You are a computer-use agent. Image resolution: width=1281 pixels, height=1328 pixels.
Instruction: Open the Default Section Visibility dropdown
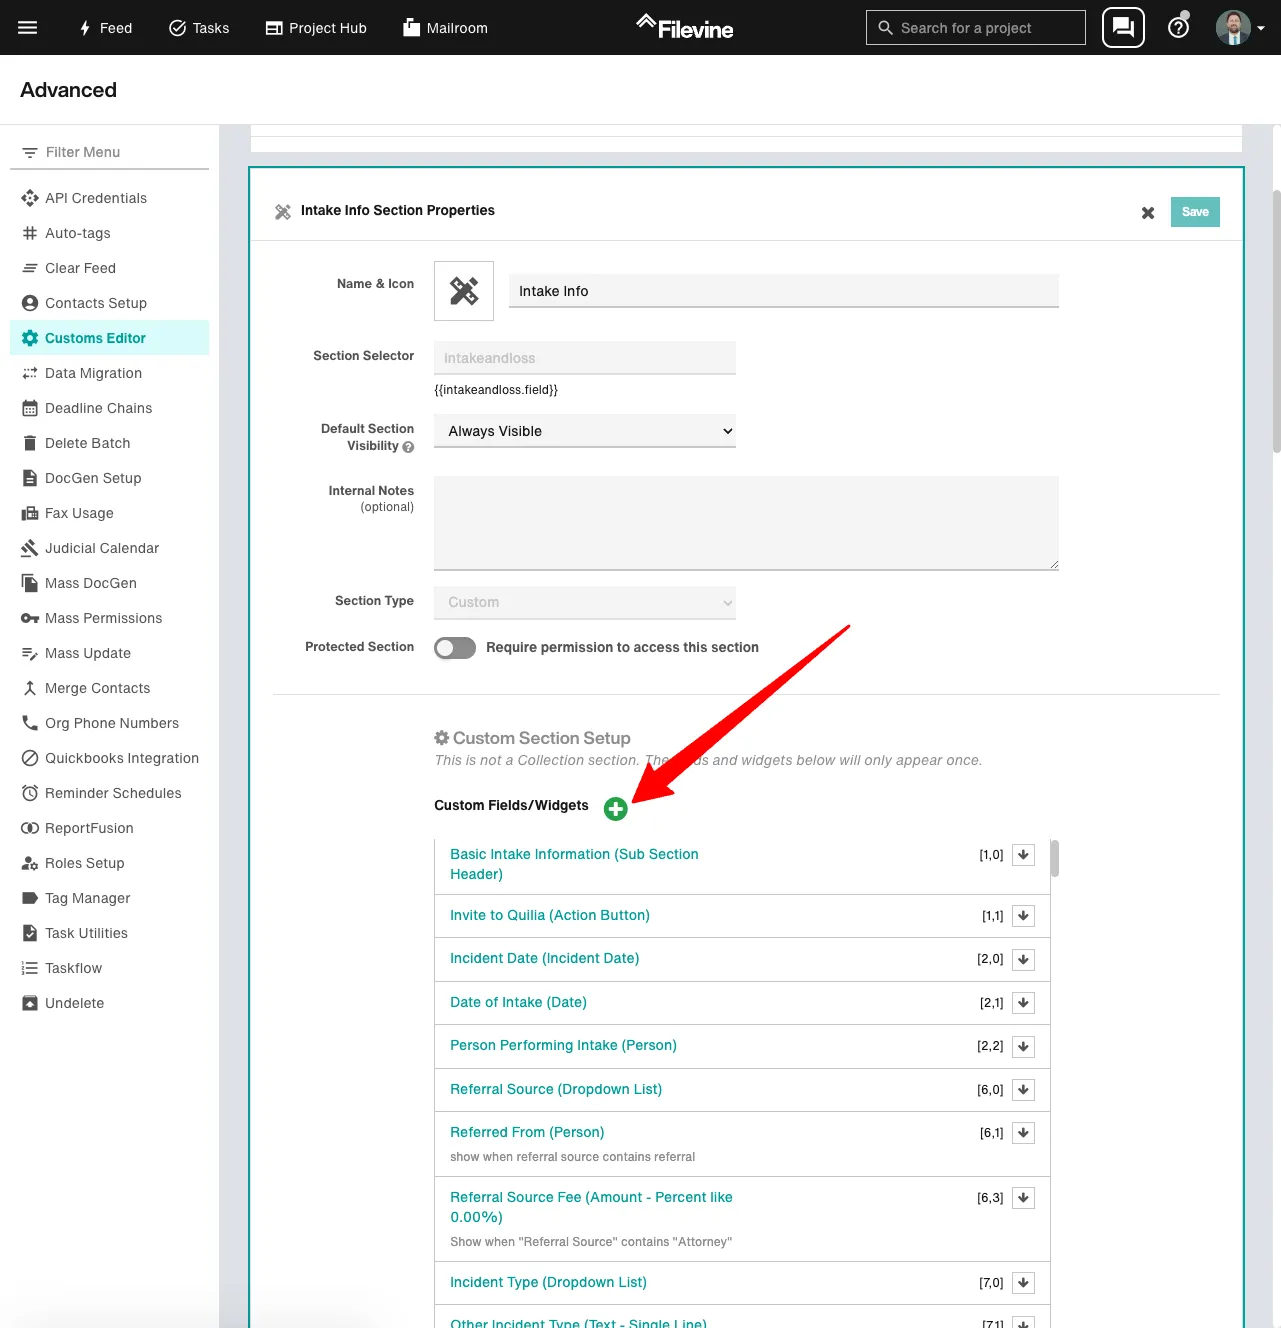pos(585,431)
